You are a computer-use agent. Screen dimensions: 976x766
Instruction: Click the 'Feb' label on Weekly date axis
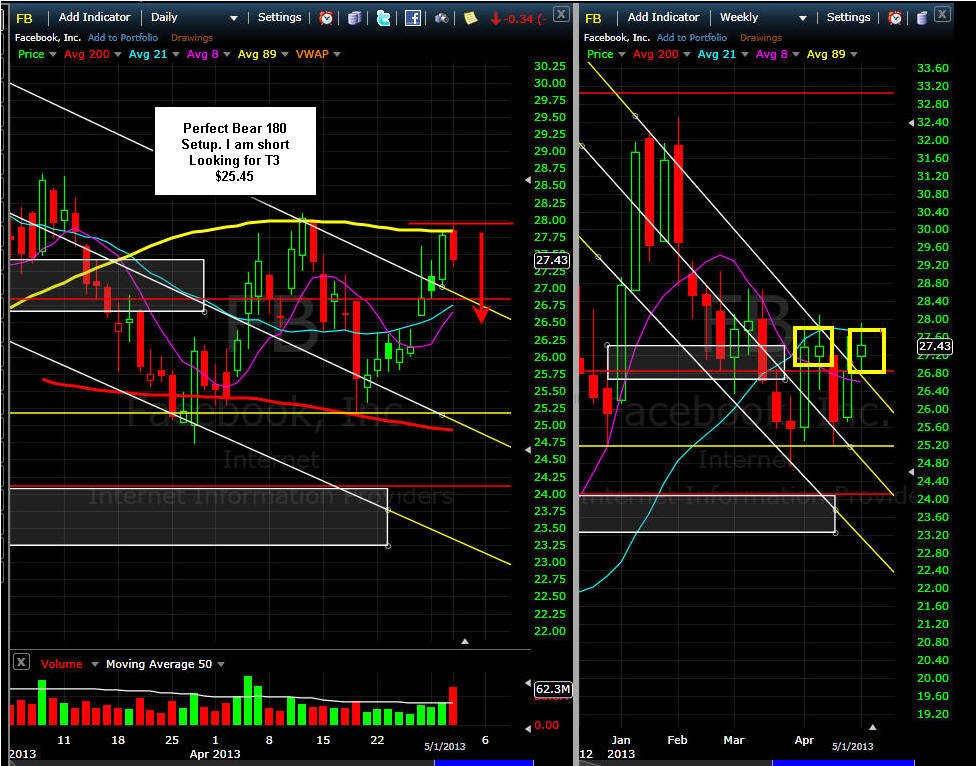pos(677,740)
